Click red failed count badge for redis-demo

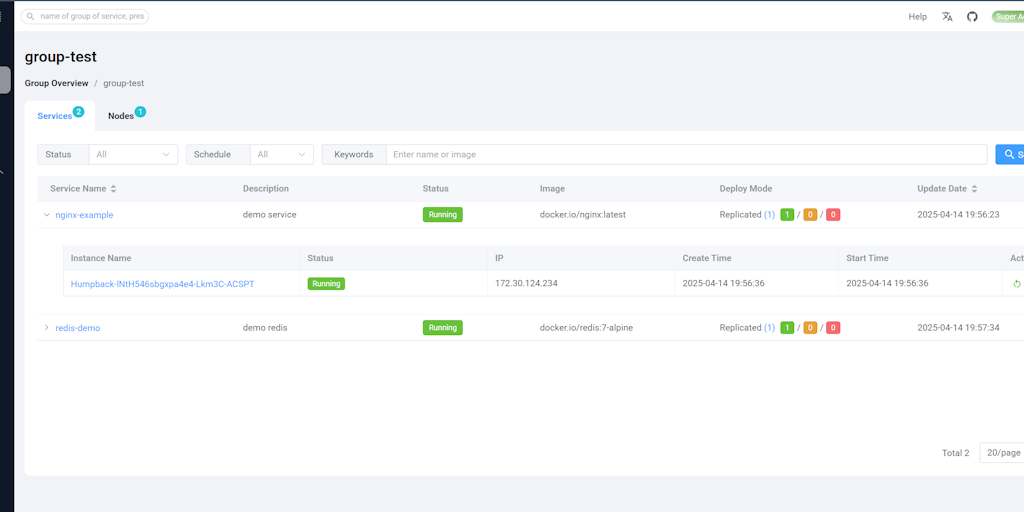(833, 328)
